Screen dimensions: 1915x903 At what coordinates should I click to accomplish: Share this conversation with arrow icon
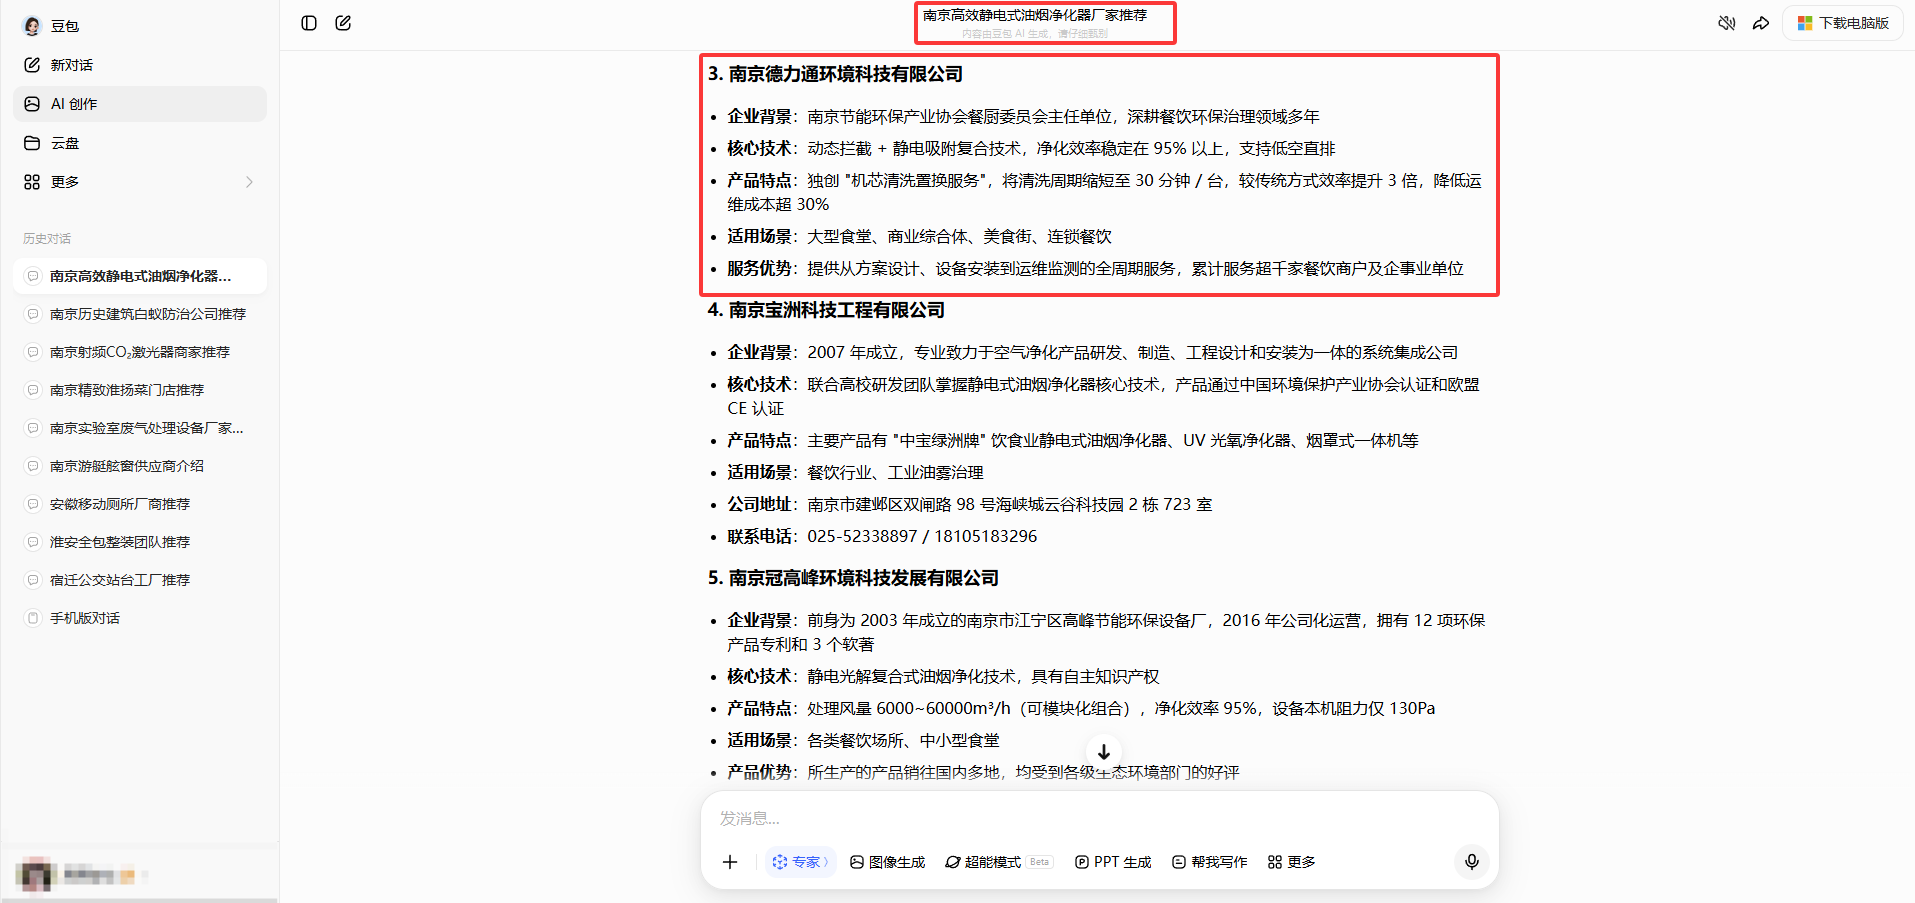click(1761, 23)
